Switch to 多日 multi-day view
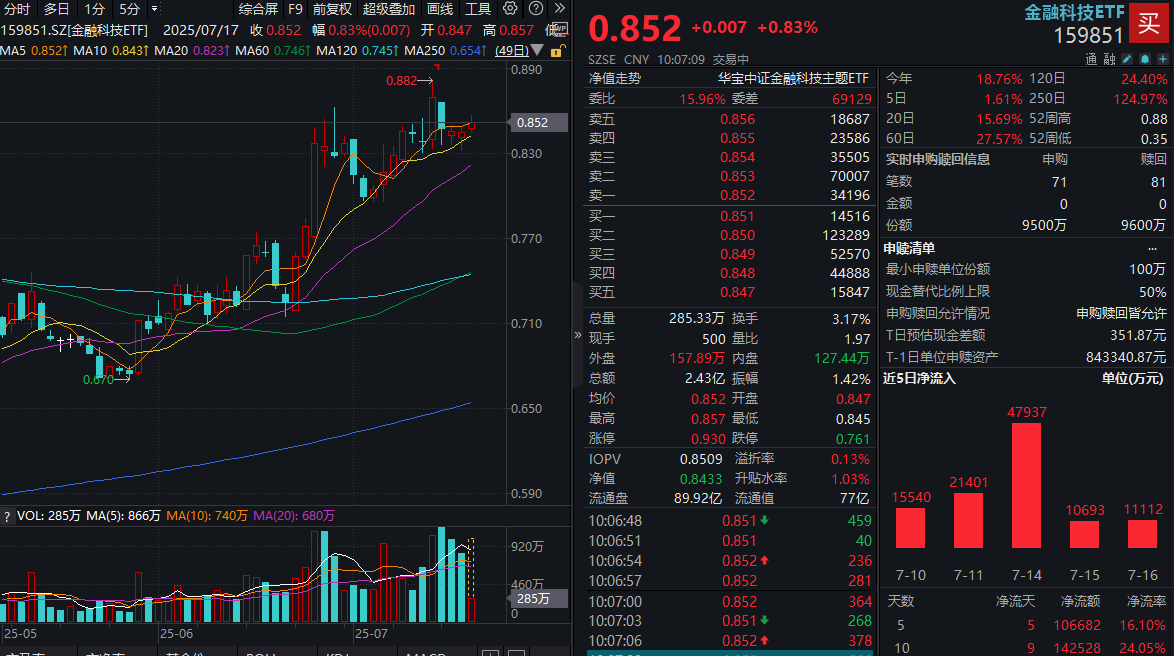The width and height of the screenshot is (1174, 656). [56, 9]
